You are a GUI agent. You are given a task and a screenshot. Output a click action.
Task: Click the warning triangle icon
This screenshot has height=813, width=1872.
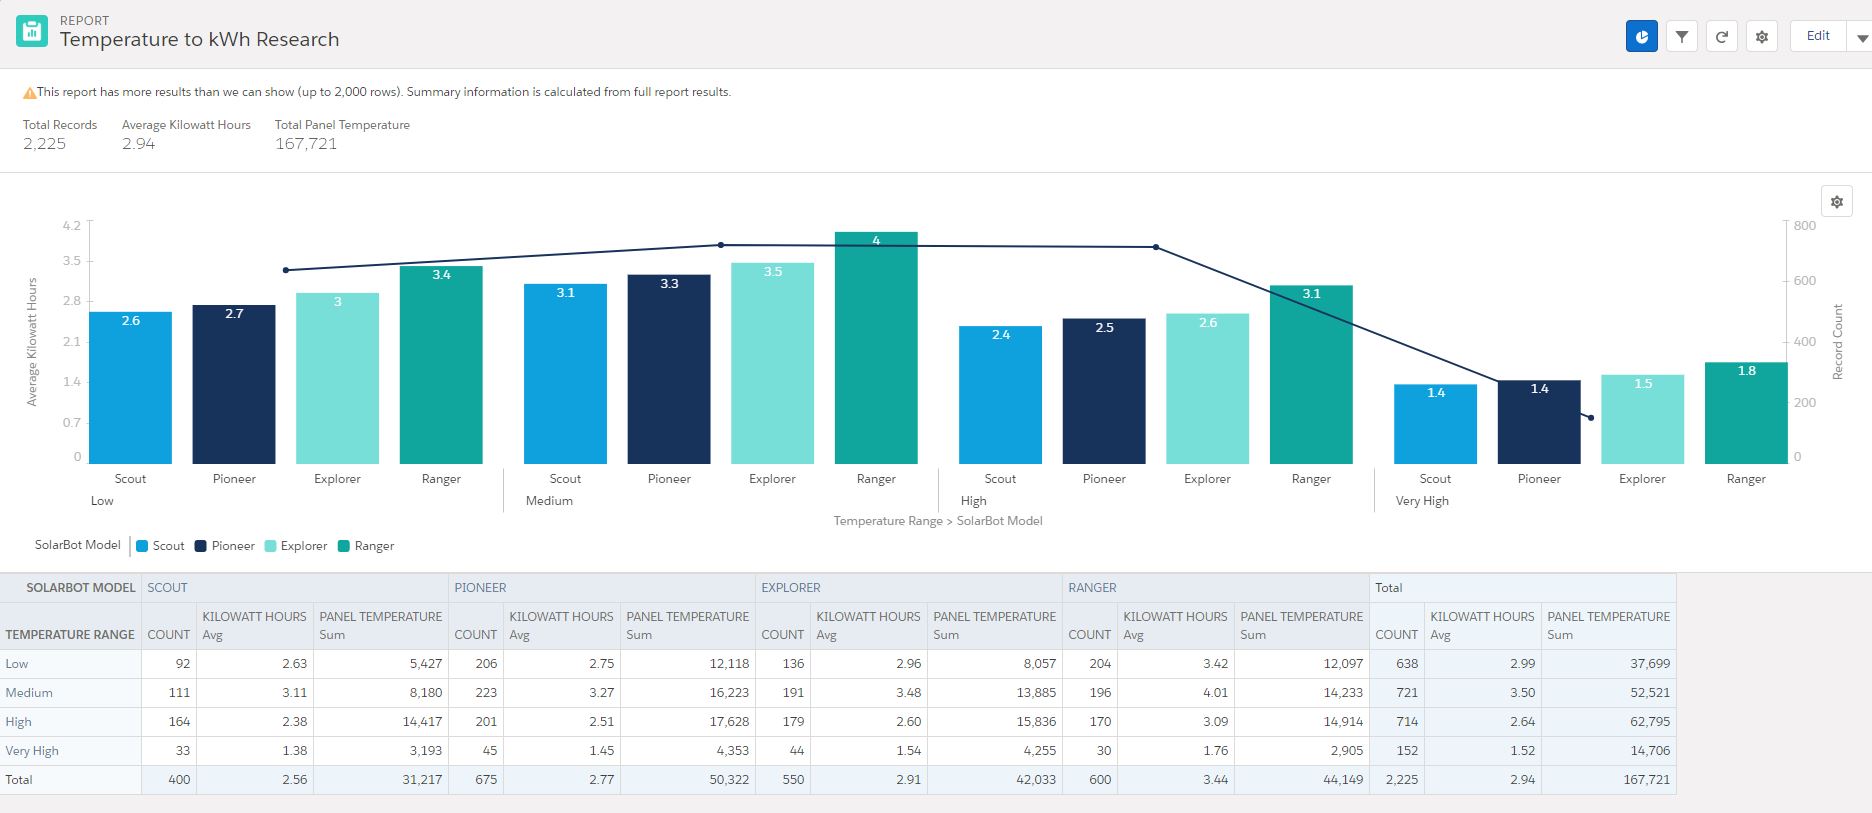(x=29, y=93)
